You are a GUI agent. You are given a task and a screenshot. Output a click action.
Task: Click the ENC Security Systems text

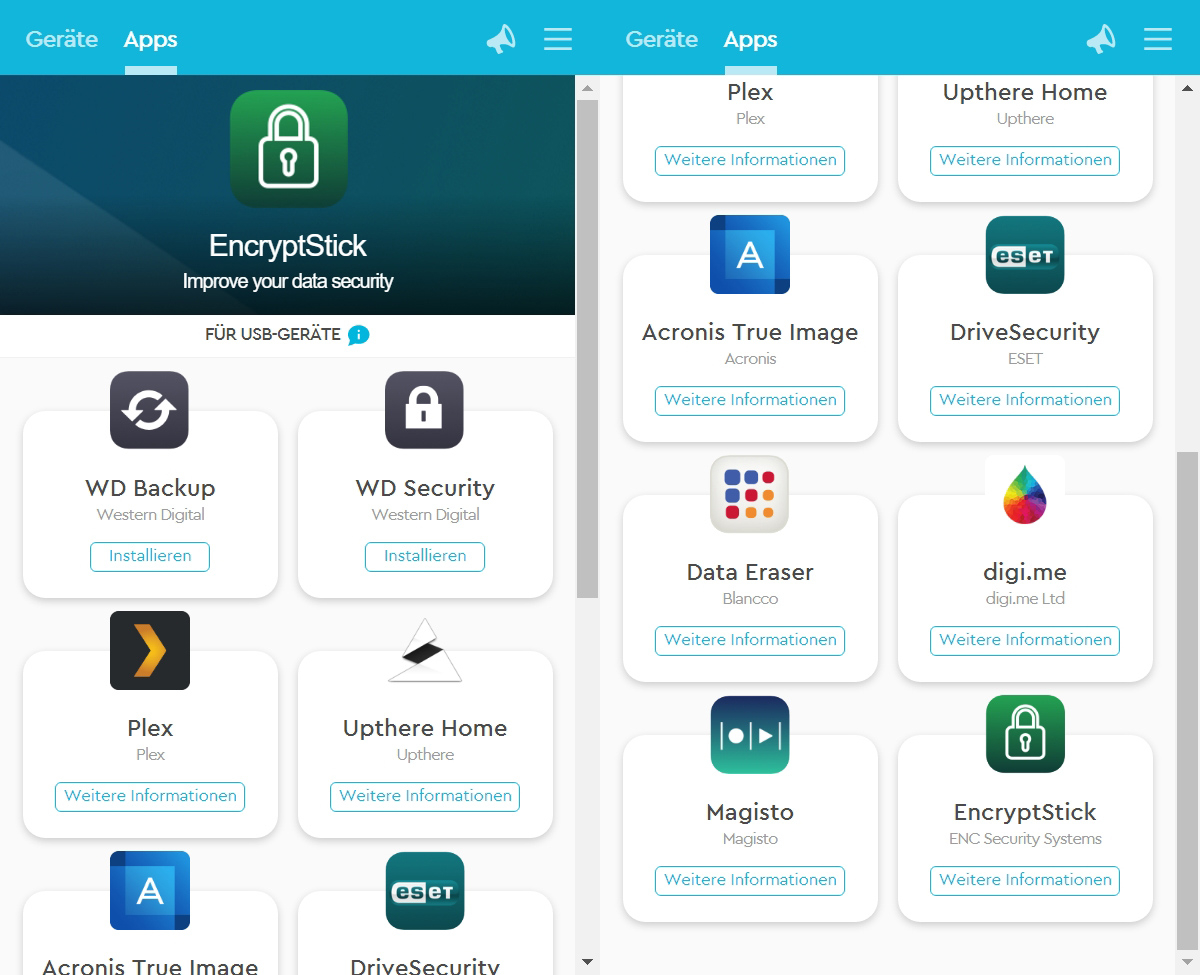click(1025, 839)
